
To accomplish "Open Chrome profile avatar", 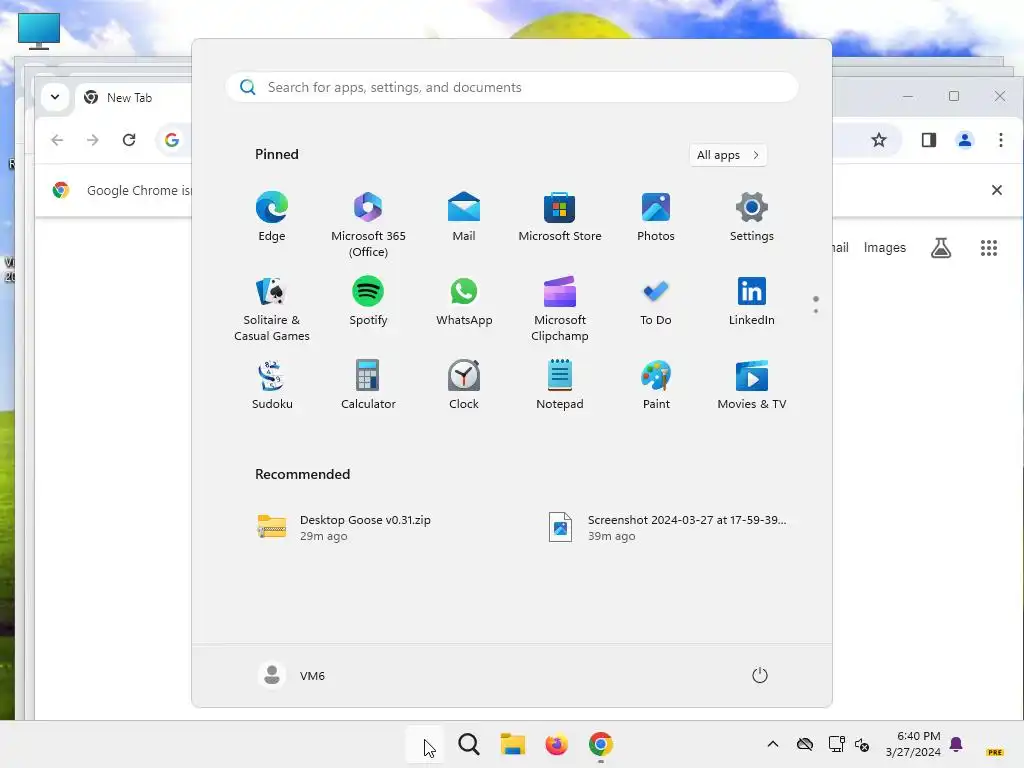I will coord(965,140).
